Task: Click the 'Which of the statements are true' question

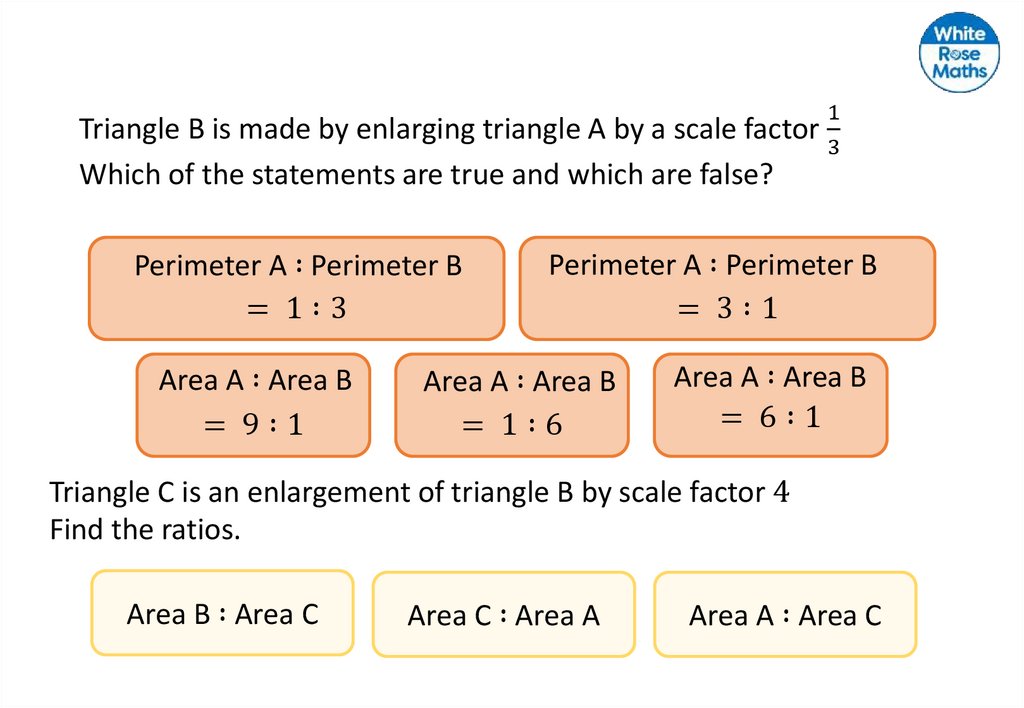Action: coord(426,175)
